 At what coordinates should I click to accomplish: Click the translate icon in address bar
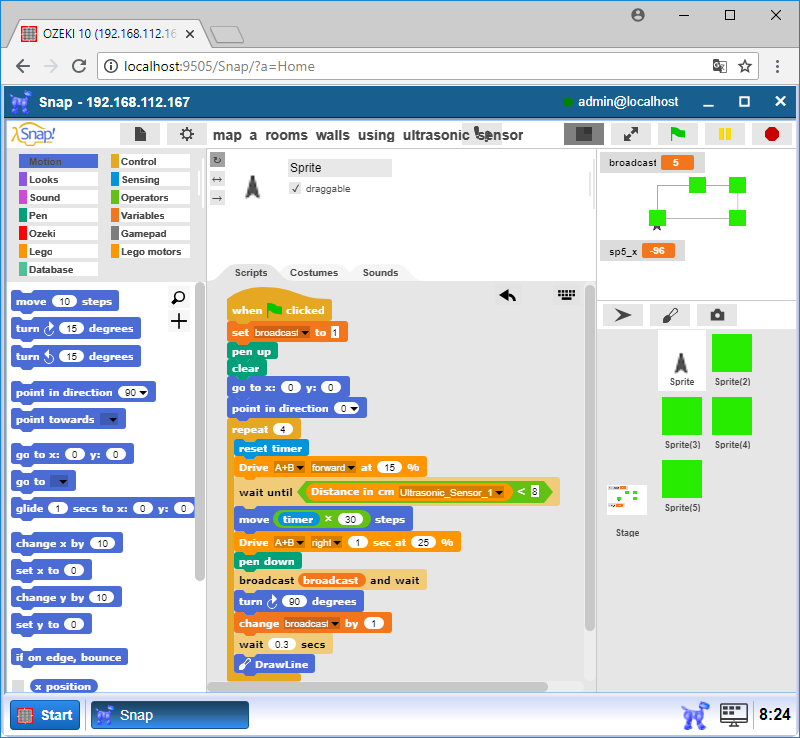pyautogui.click(x=719, y=66)
